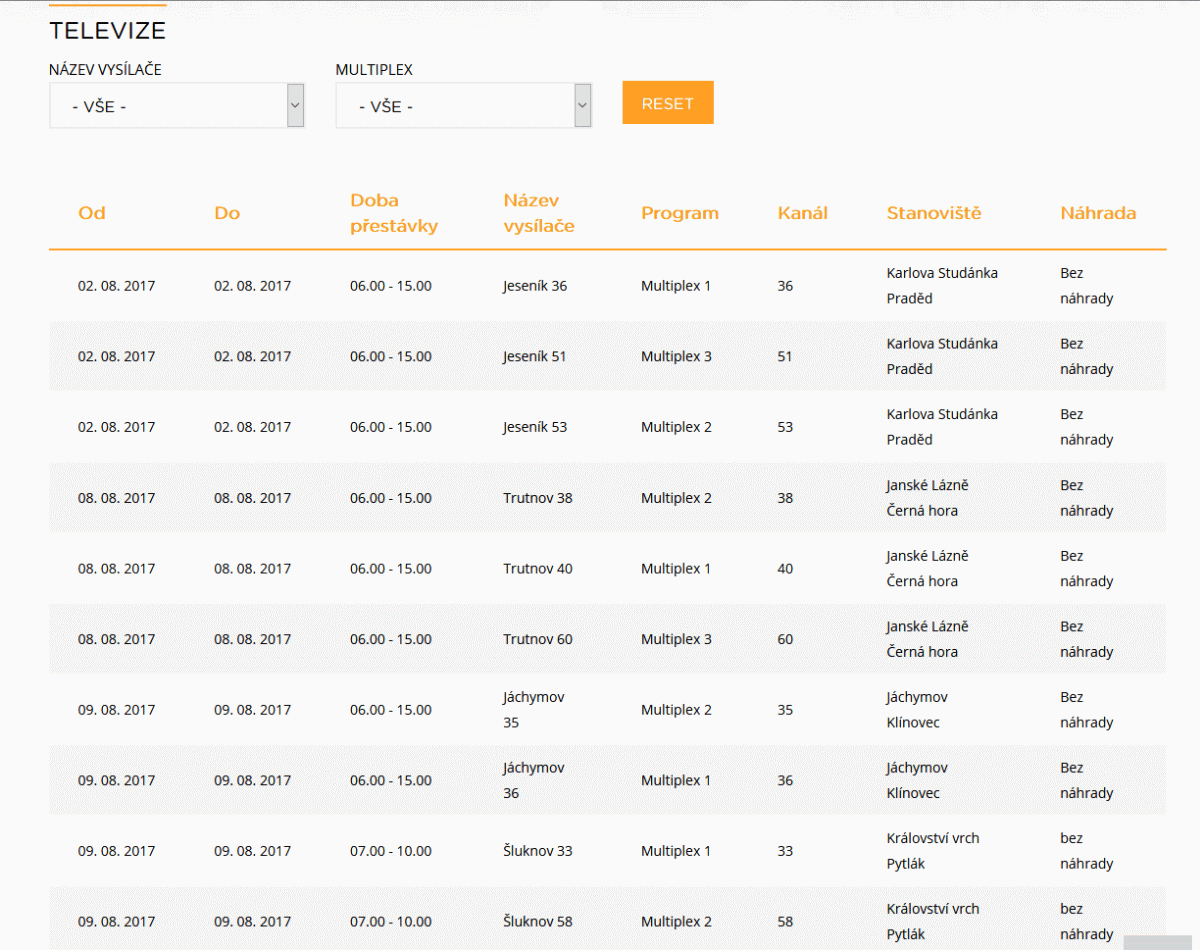
Task: Click the Od column header
Action: (92, 213)
